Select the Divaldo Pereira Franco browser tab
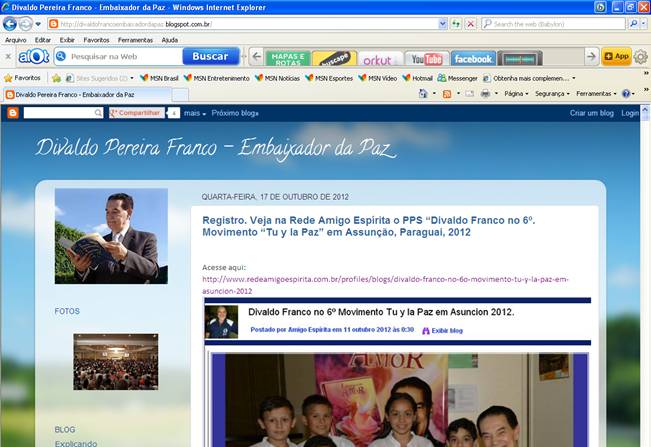651x447 pixels. 87,95
